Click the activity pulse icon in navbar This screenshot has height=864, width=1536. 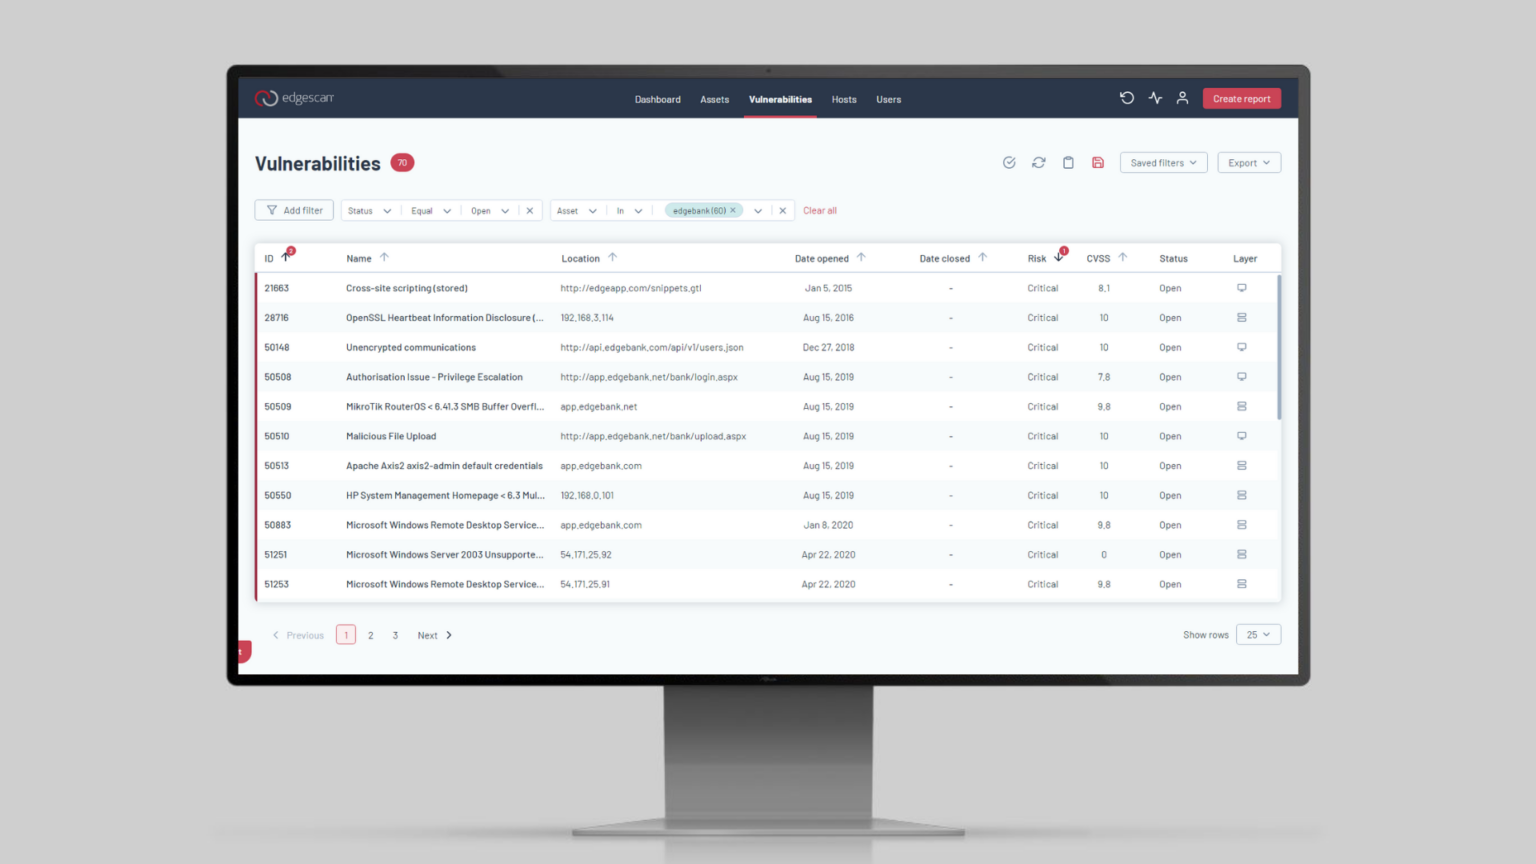(1155, 98)
